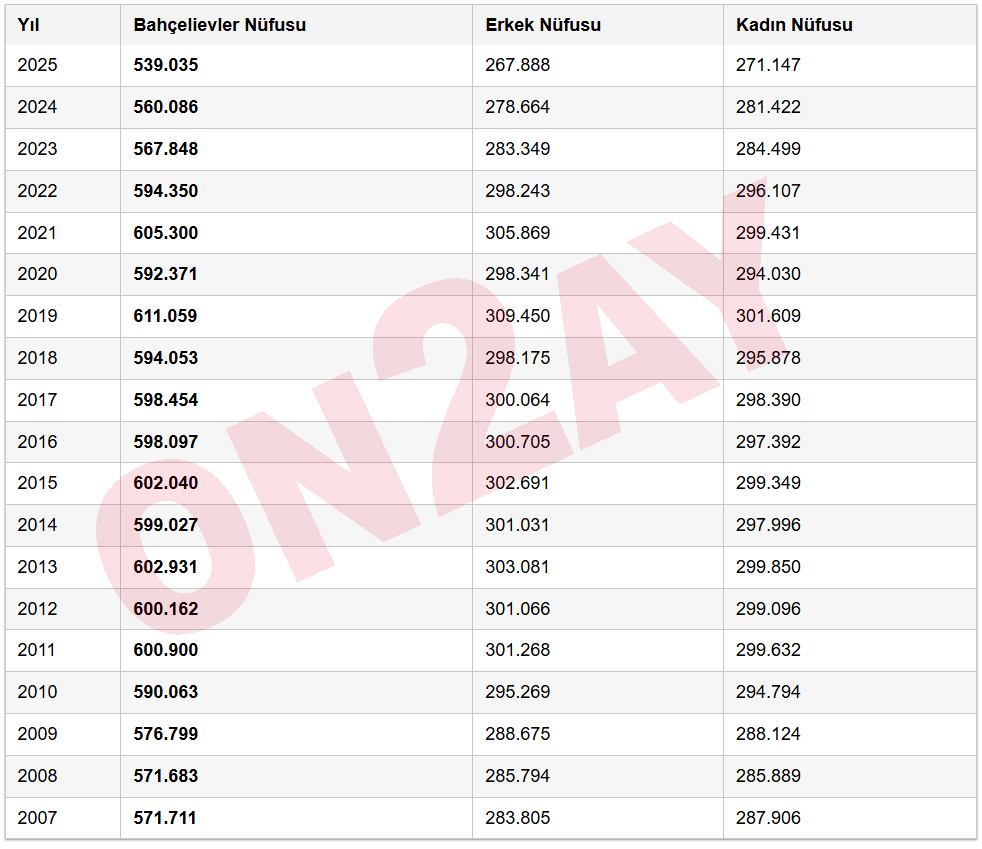Click the 2015 male population 302.691
Viewport: 982px width, 849px height.
pos(517,483)
